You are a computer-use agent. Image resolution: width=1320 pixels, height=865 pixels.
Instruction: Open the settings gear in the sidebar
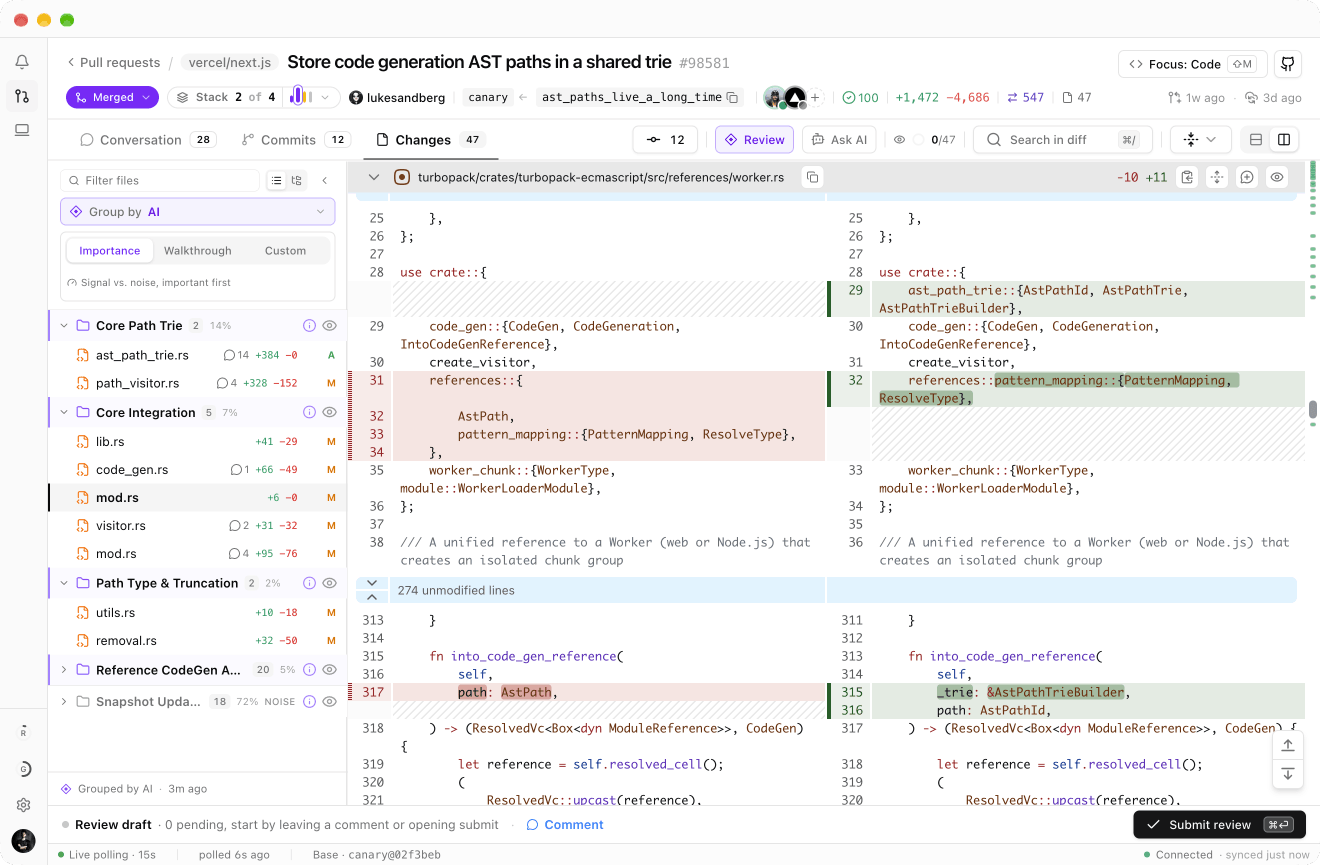(23, 805)
